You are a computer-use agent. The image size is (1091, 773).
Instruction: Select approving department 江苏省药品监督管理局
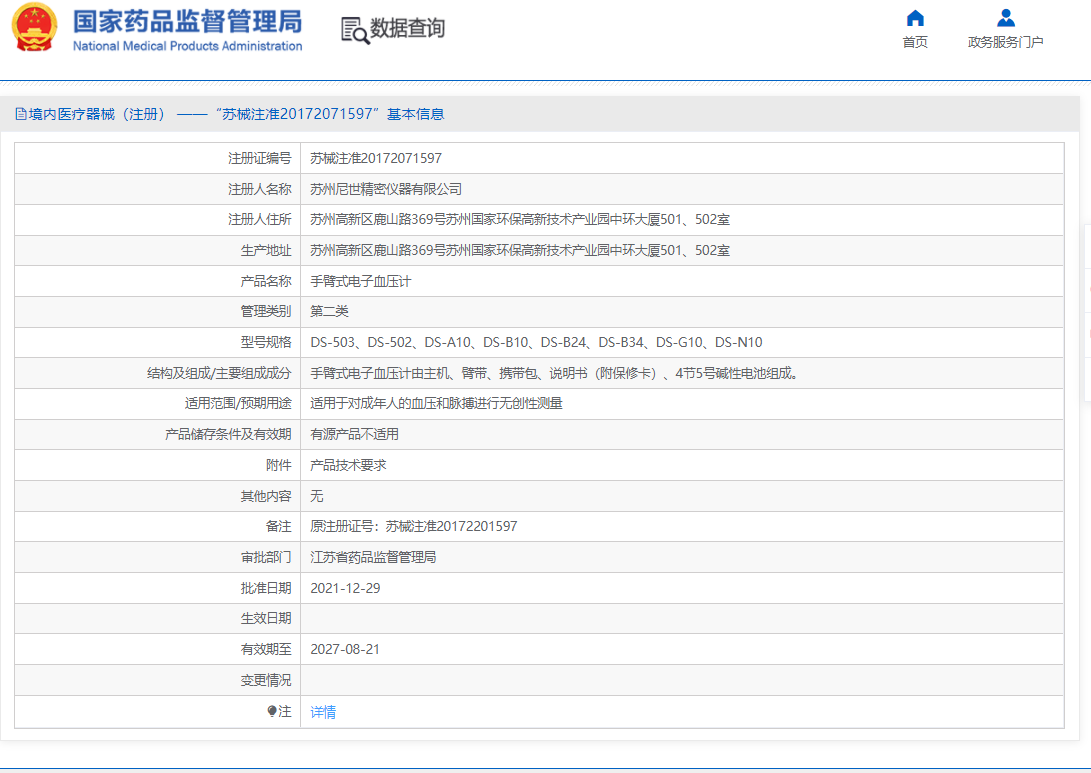pyautogui.click(x=373, y=557)
